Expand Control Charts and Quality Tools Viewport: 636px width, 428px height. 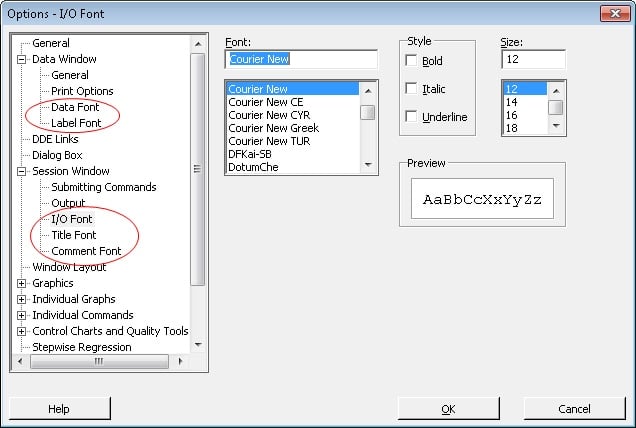pos(22,332)
